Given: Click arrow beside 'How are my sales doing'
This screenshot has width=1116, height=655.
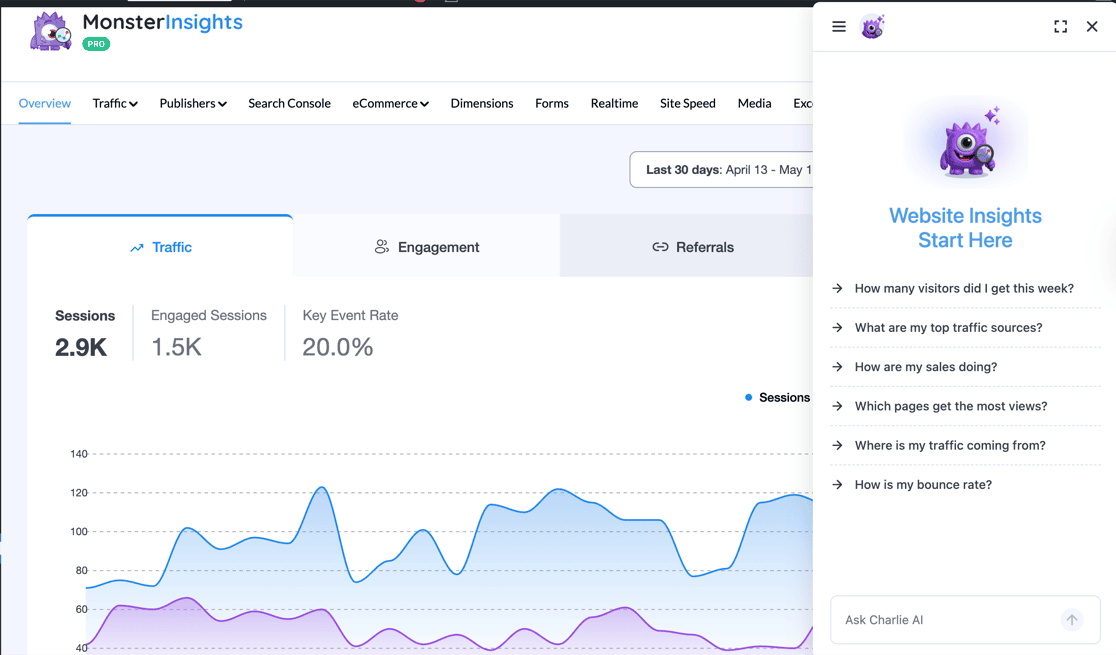Looking at the screenshot, I should pos(838,367).
